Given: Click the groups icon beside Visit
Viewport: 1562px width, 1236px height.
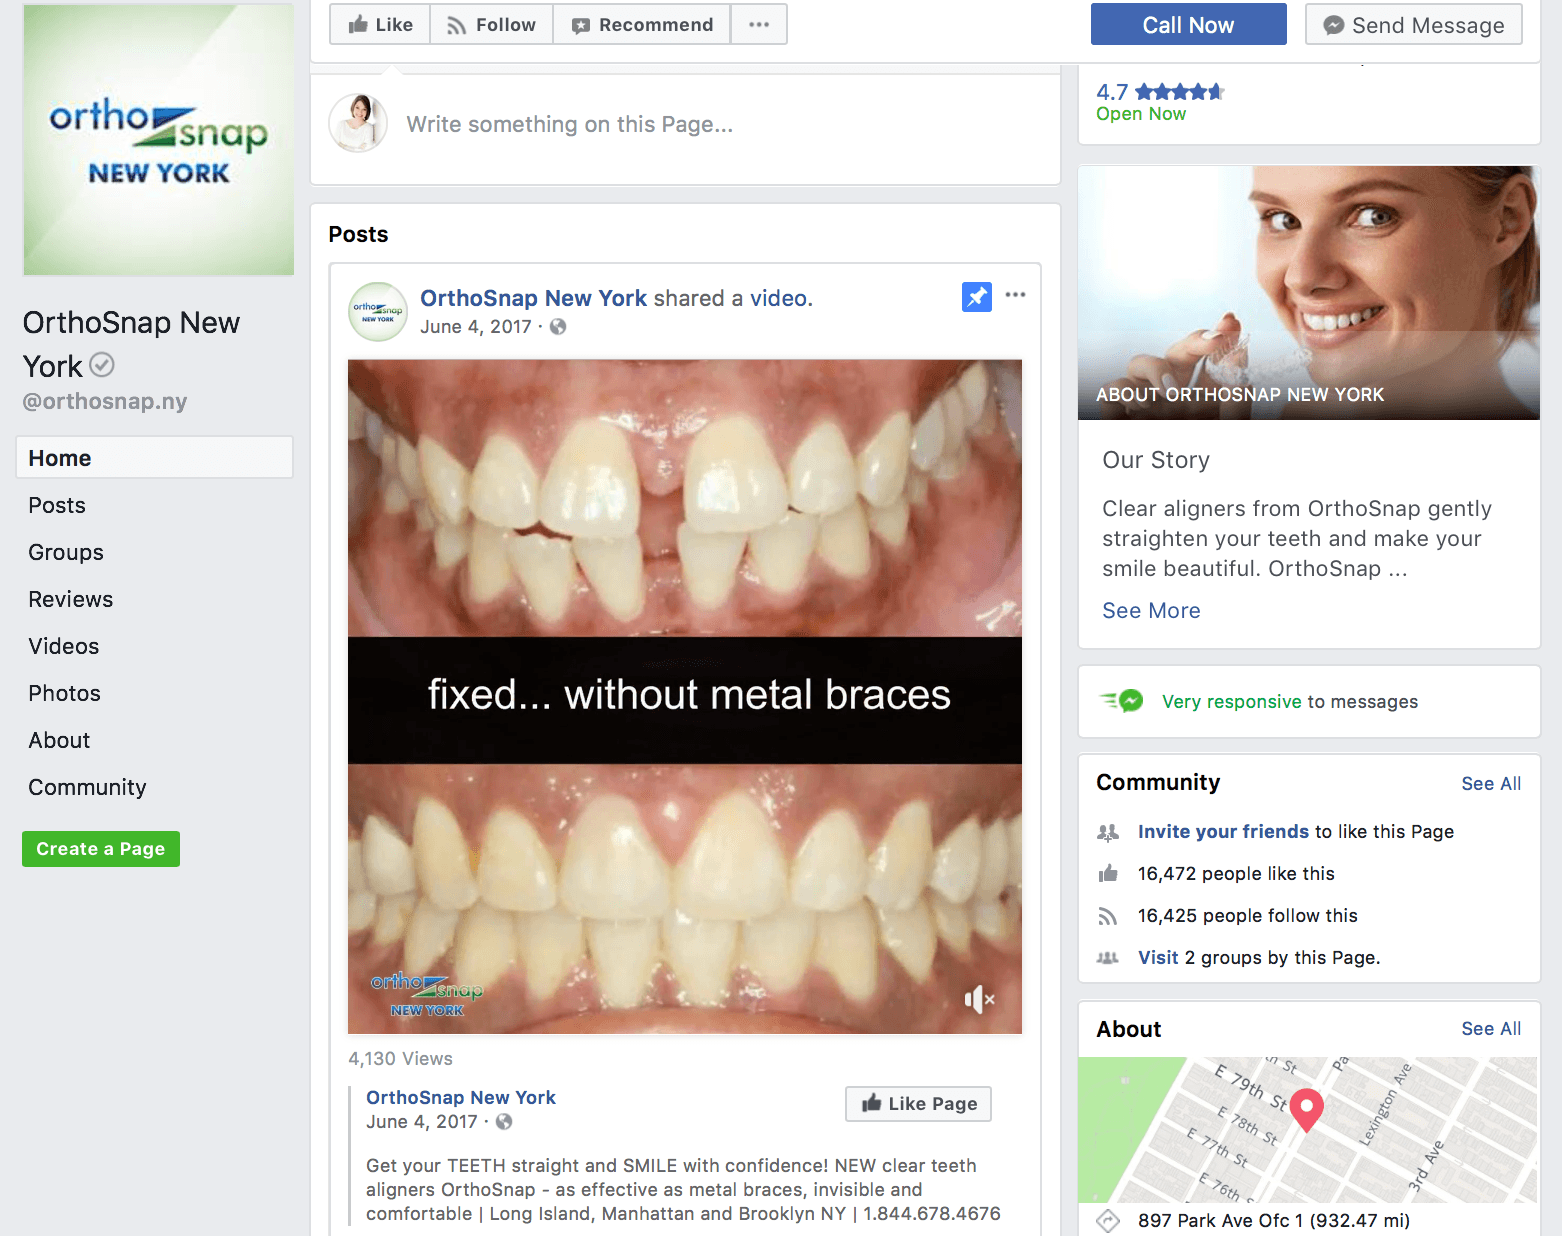Looking at the screenshot, I should (x=1108, y=958).
